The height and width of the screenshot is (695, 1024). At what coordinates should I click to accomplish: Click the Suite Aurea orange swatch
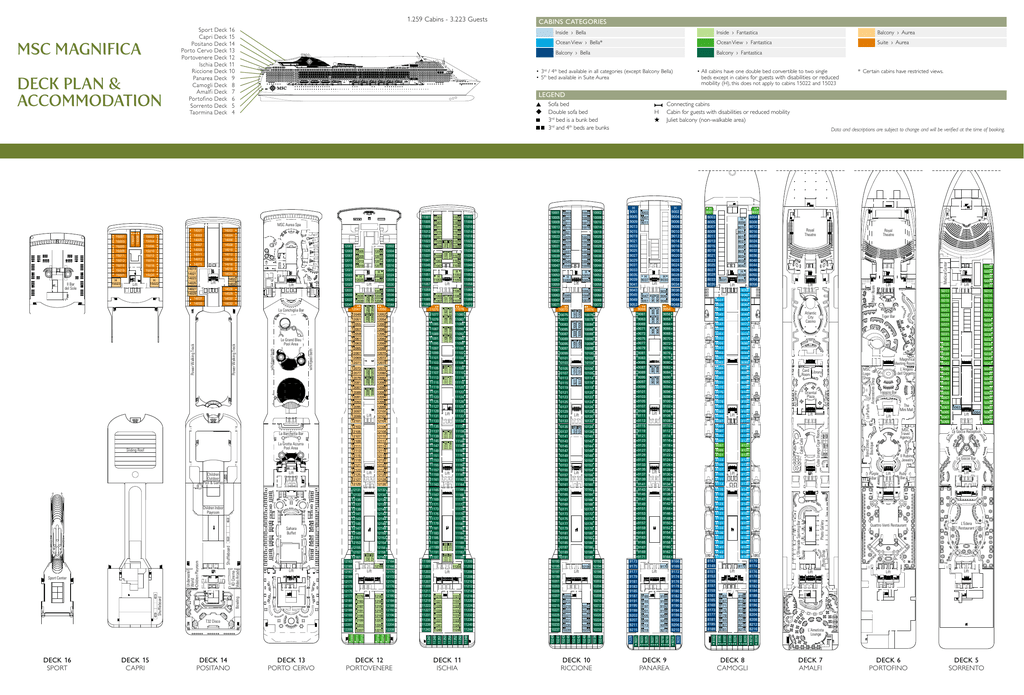(x=866, y=42)
